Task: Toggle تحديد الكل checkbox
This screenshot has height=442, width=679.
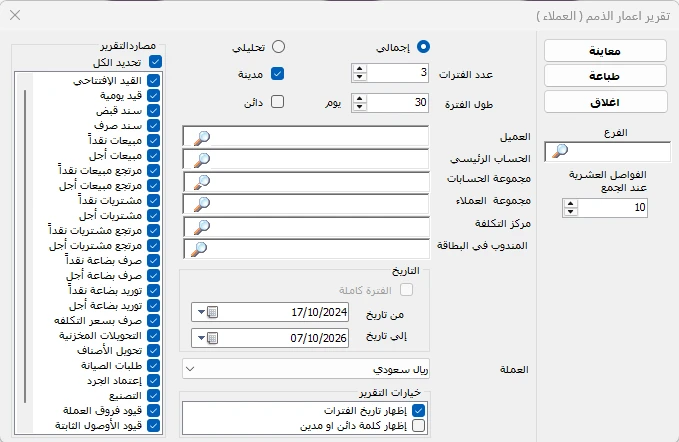Action: point(155,61)
